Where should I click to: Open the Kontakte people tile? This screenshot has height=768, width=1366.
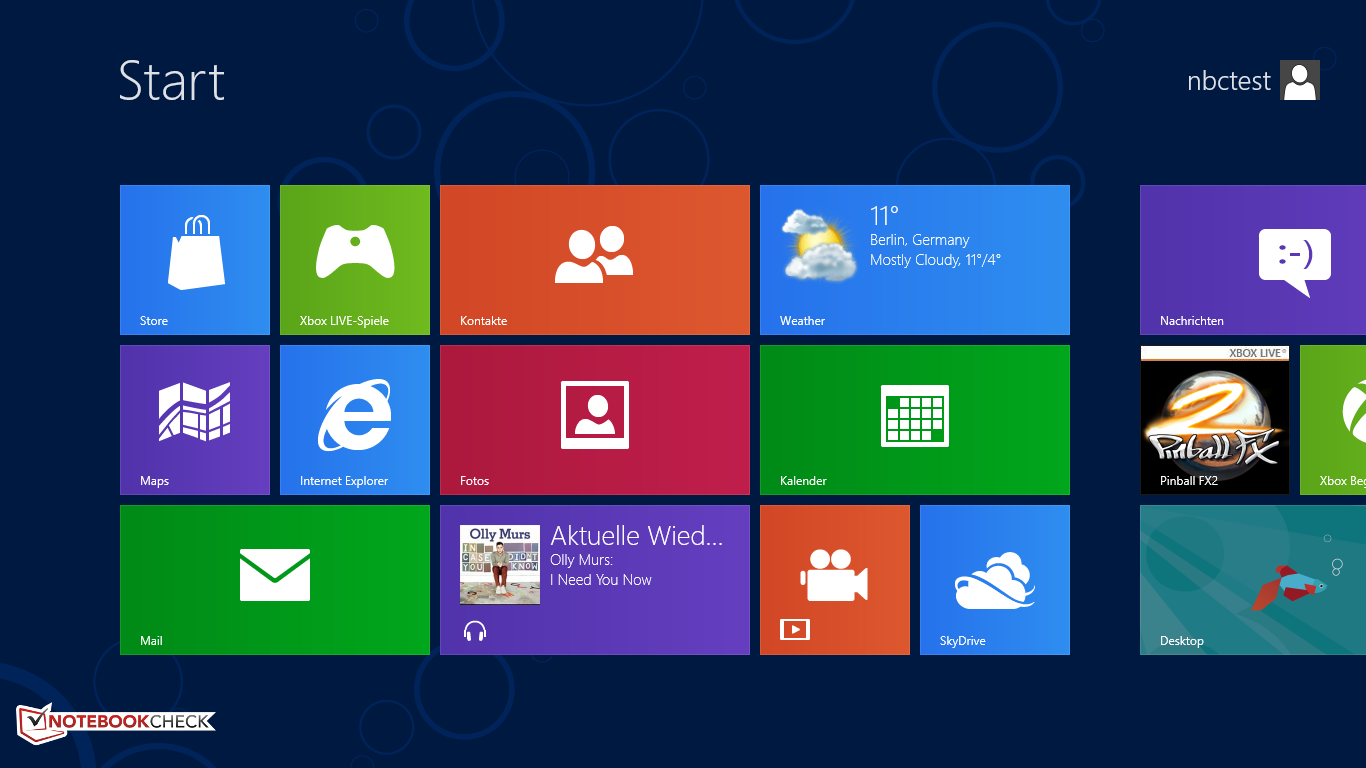595,260
